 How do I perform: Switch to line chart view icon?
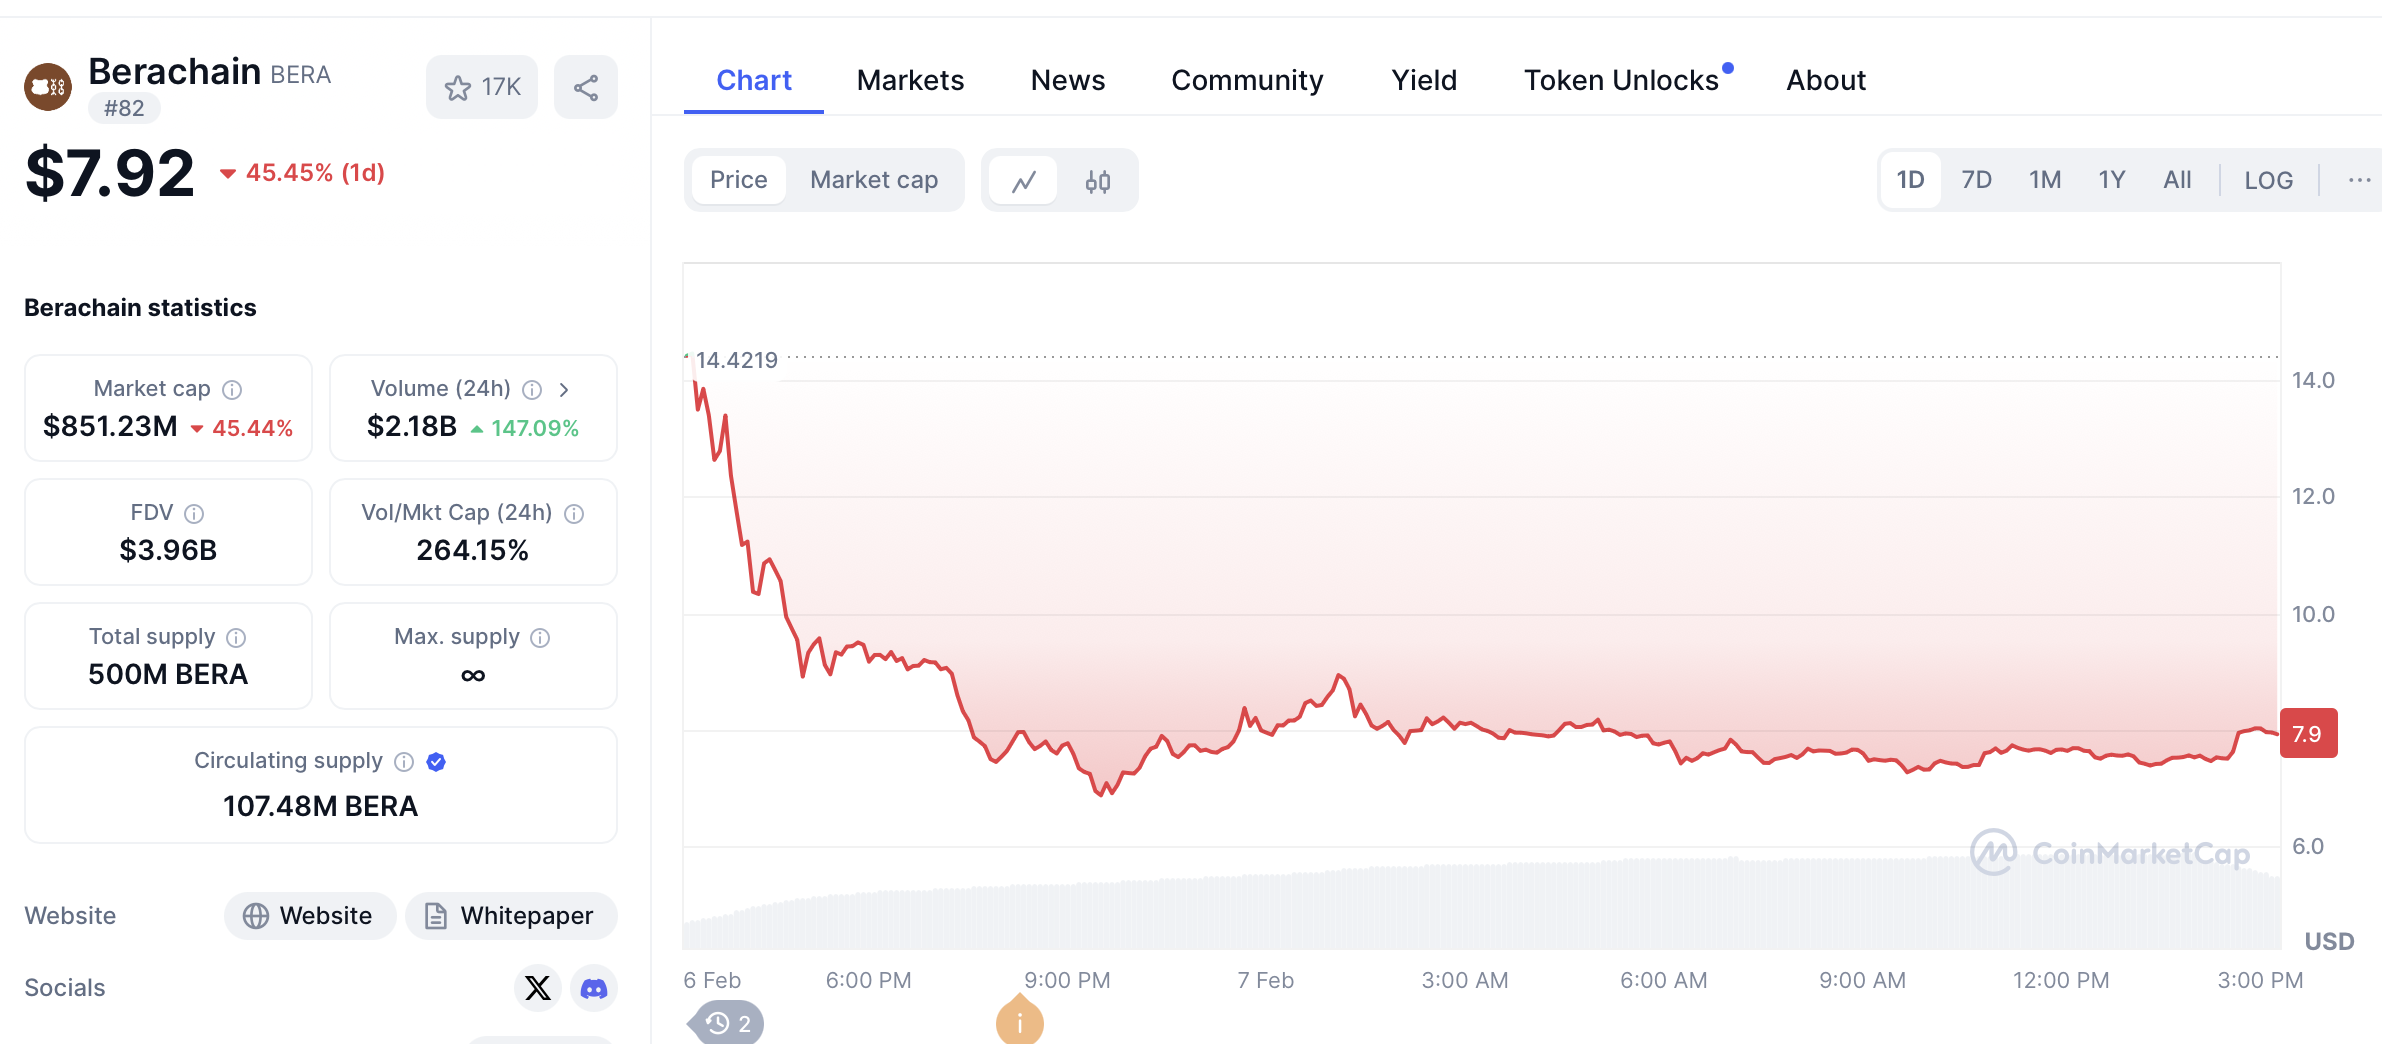[1023, 180]
